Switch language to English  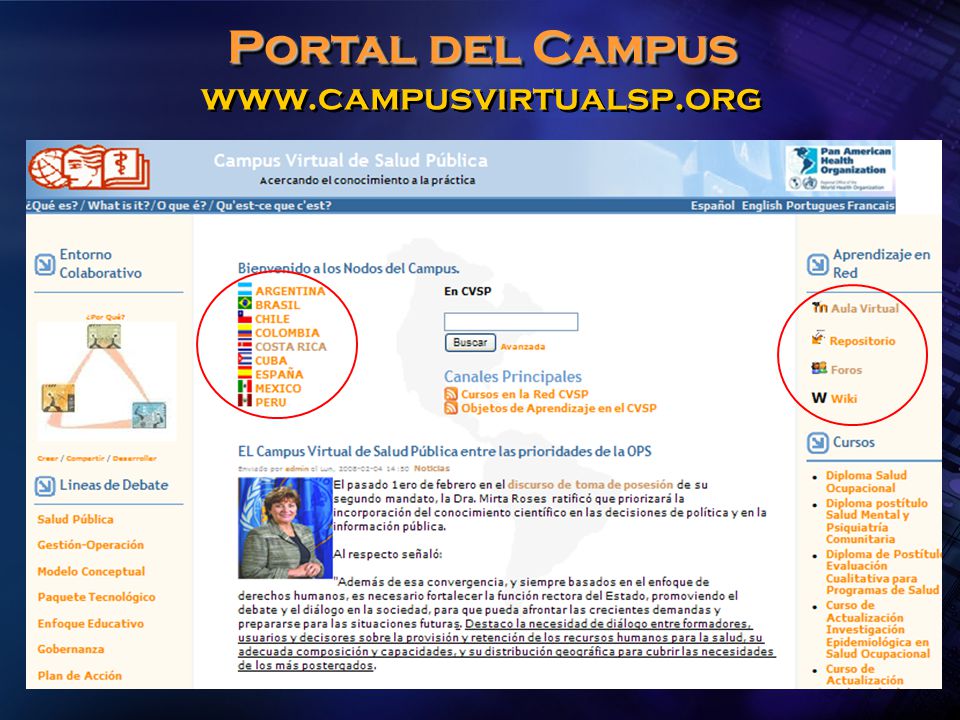pos(762,206)
